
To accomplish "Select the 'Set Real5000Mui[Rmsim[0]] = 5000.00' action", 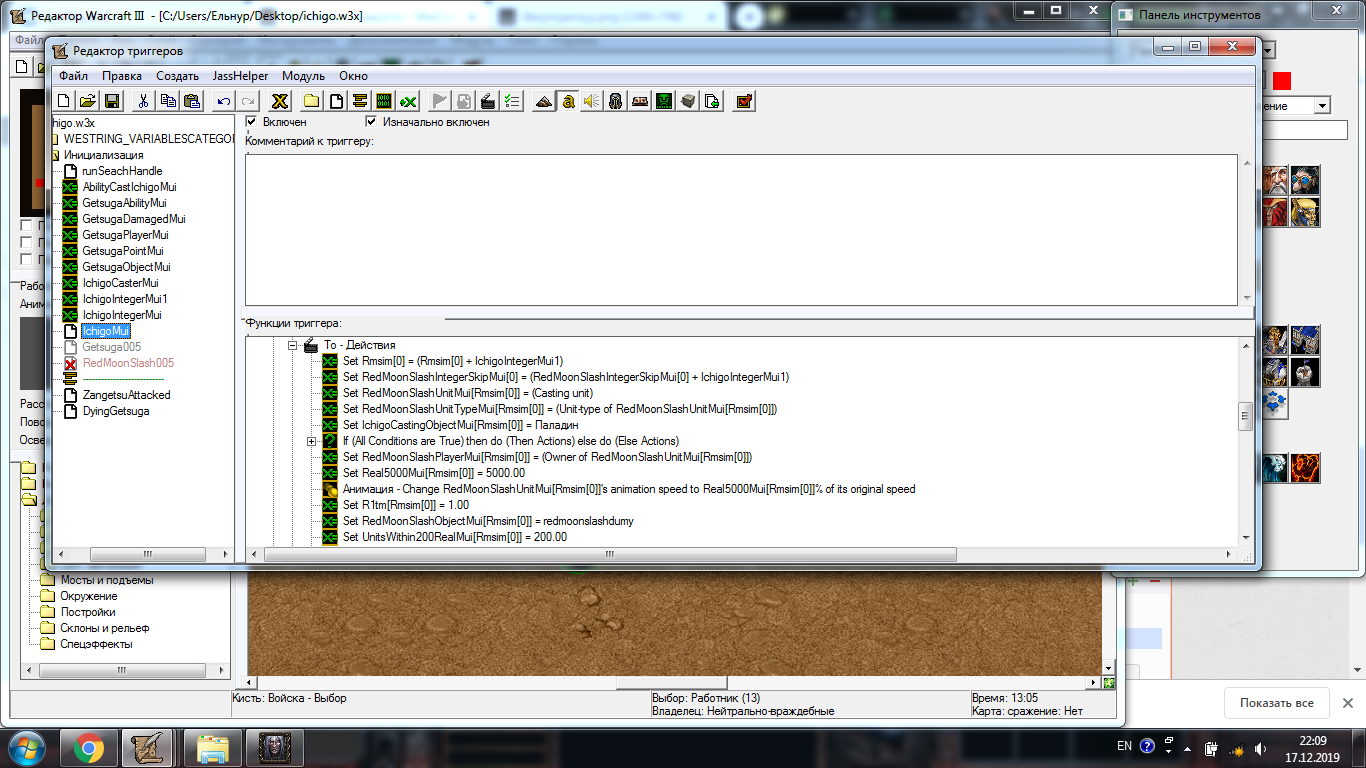I will [434, 473].
